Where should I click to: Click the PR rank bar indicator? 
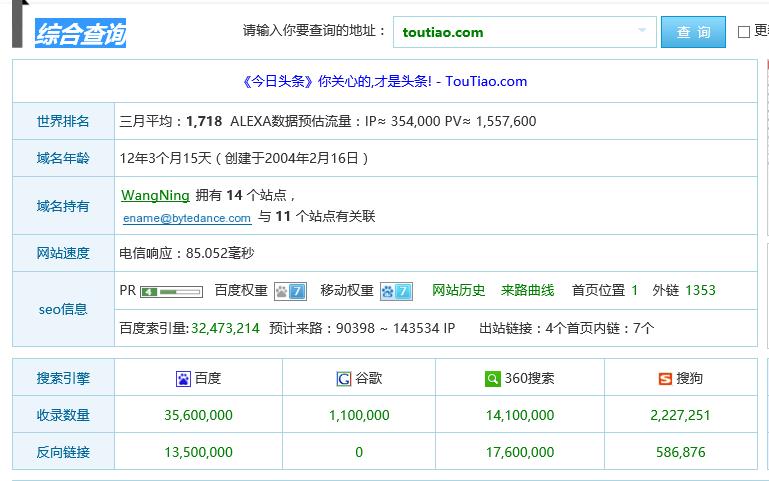pyautogui.click(x=172, y=292)
